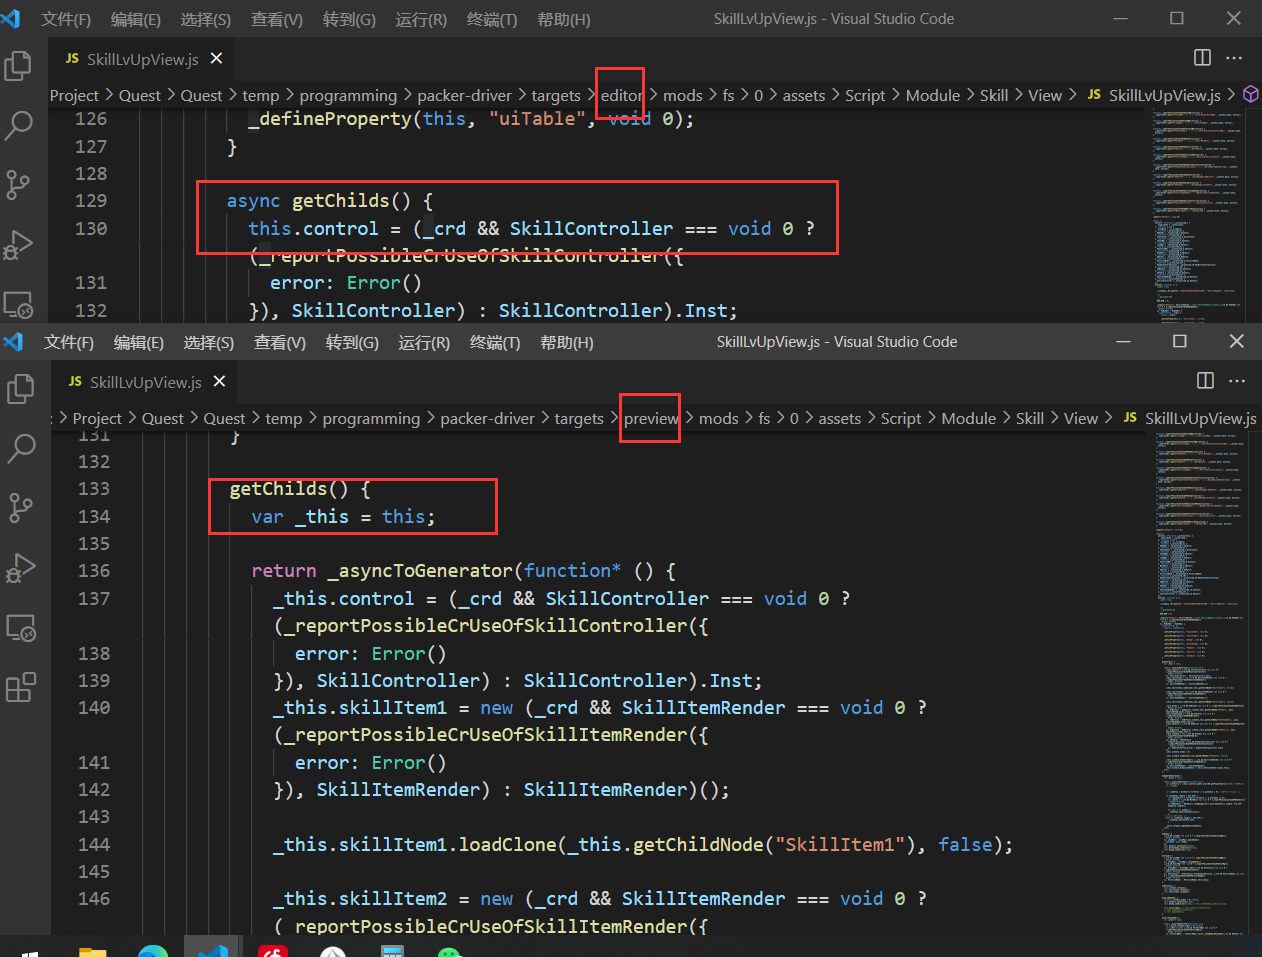This screenshot has height=957, width=1262.
Task: Expand the 'Project' breadcrumb in the upper window
Action: click(74, 95)
